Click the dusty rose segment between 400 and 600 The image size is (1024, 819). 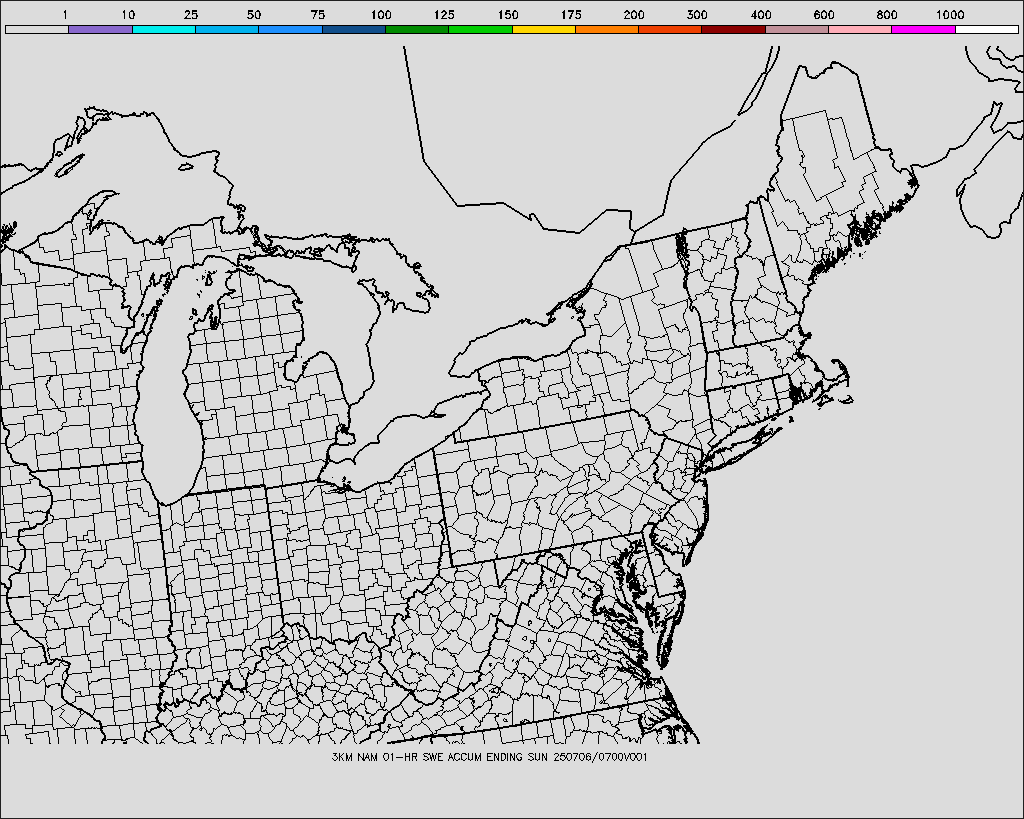[x=797, y=29]
